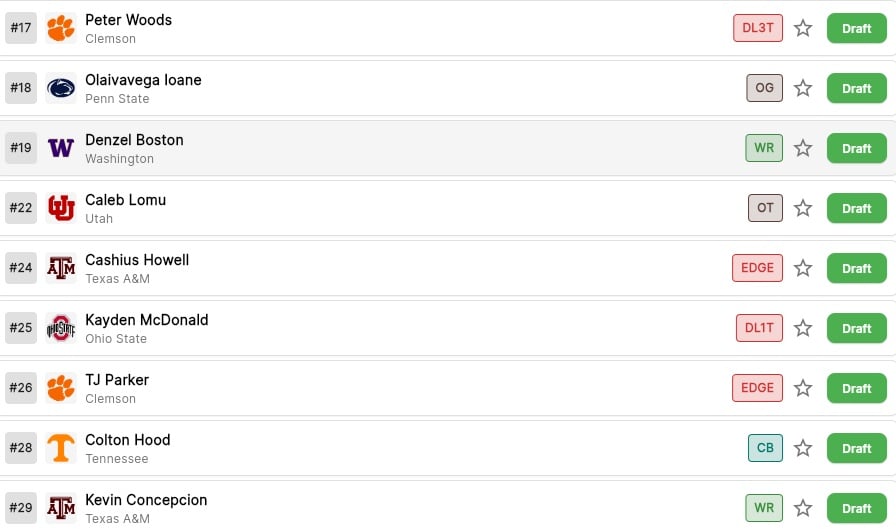Click the DL3T position badge

757,28
